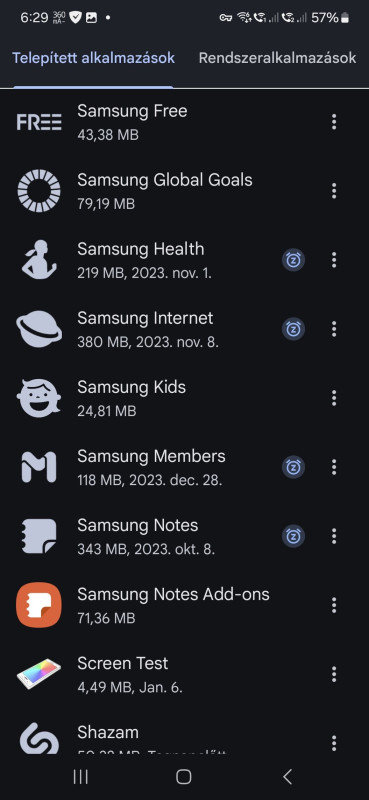Image resolution: width=369 pixels, height=800 pixels.
Task: Tap the Samsung Internet planet icon
Action: click(x=39, y=329)
